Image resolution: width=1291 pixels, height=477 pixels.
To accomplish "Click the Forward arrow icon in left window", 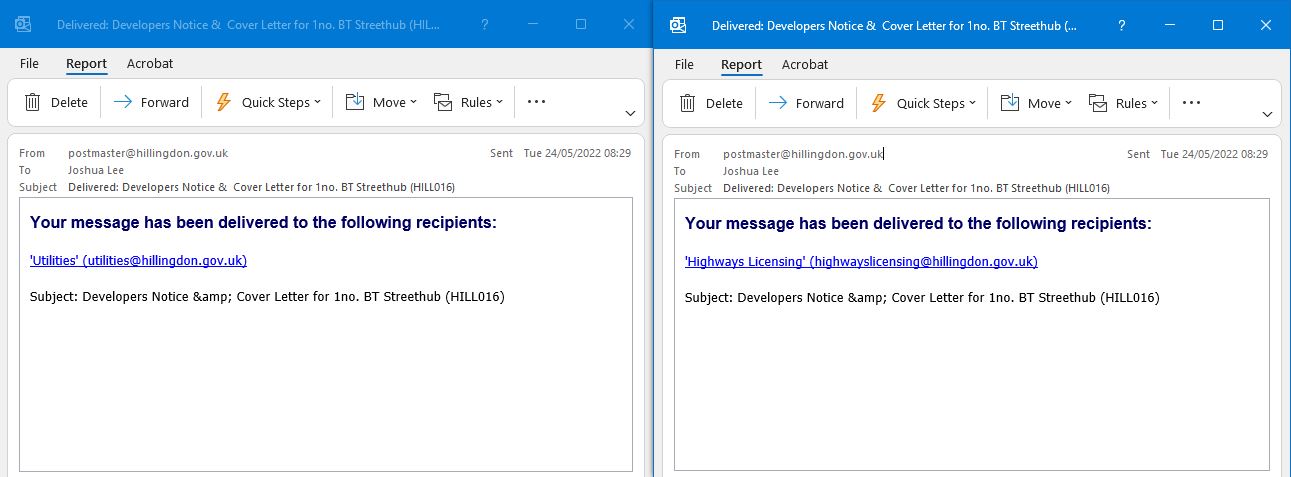I will point(123,102).
